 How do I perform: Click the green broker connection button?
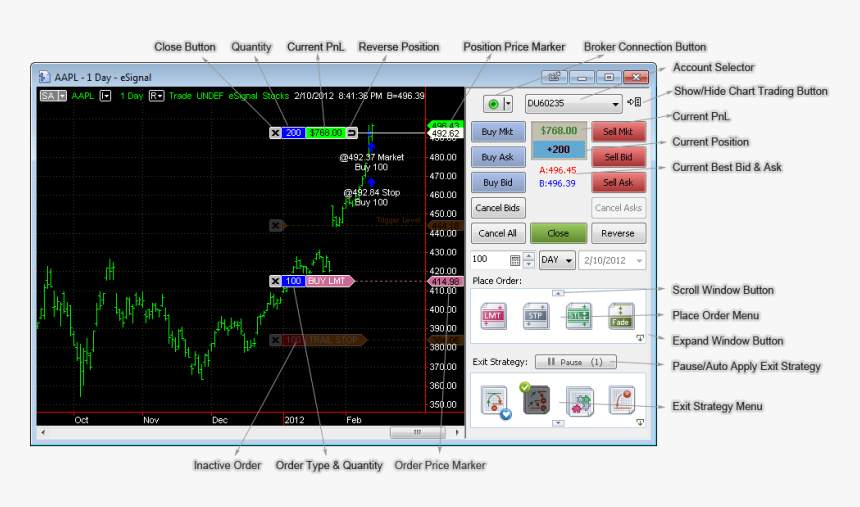pos(493,104)
